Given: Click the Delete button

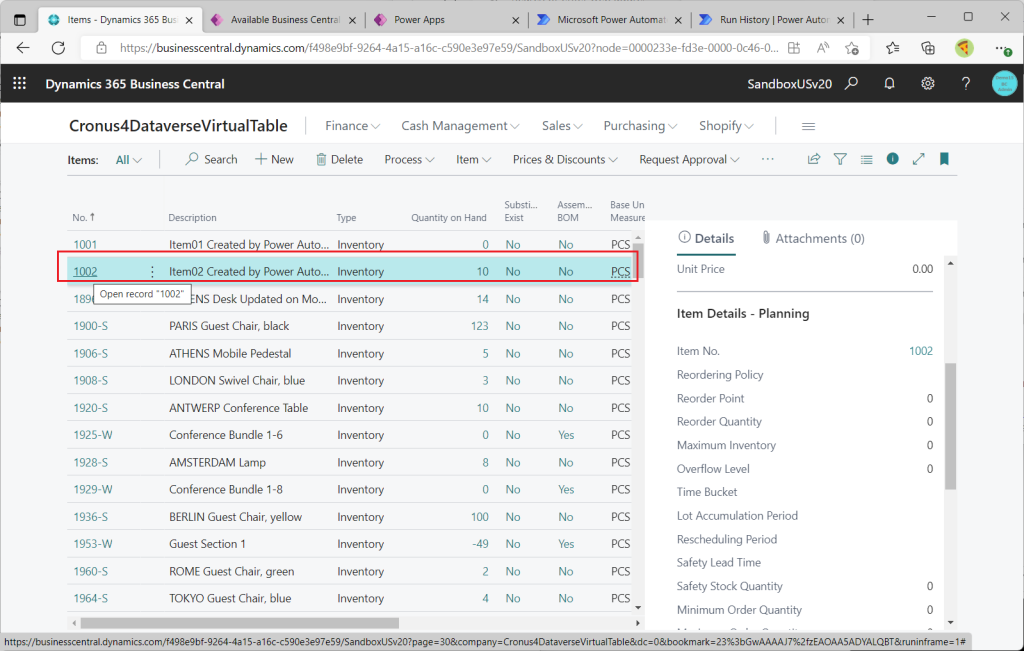Looking at the screenshot, I should point(340,159).
